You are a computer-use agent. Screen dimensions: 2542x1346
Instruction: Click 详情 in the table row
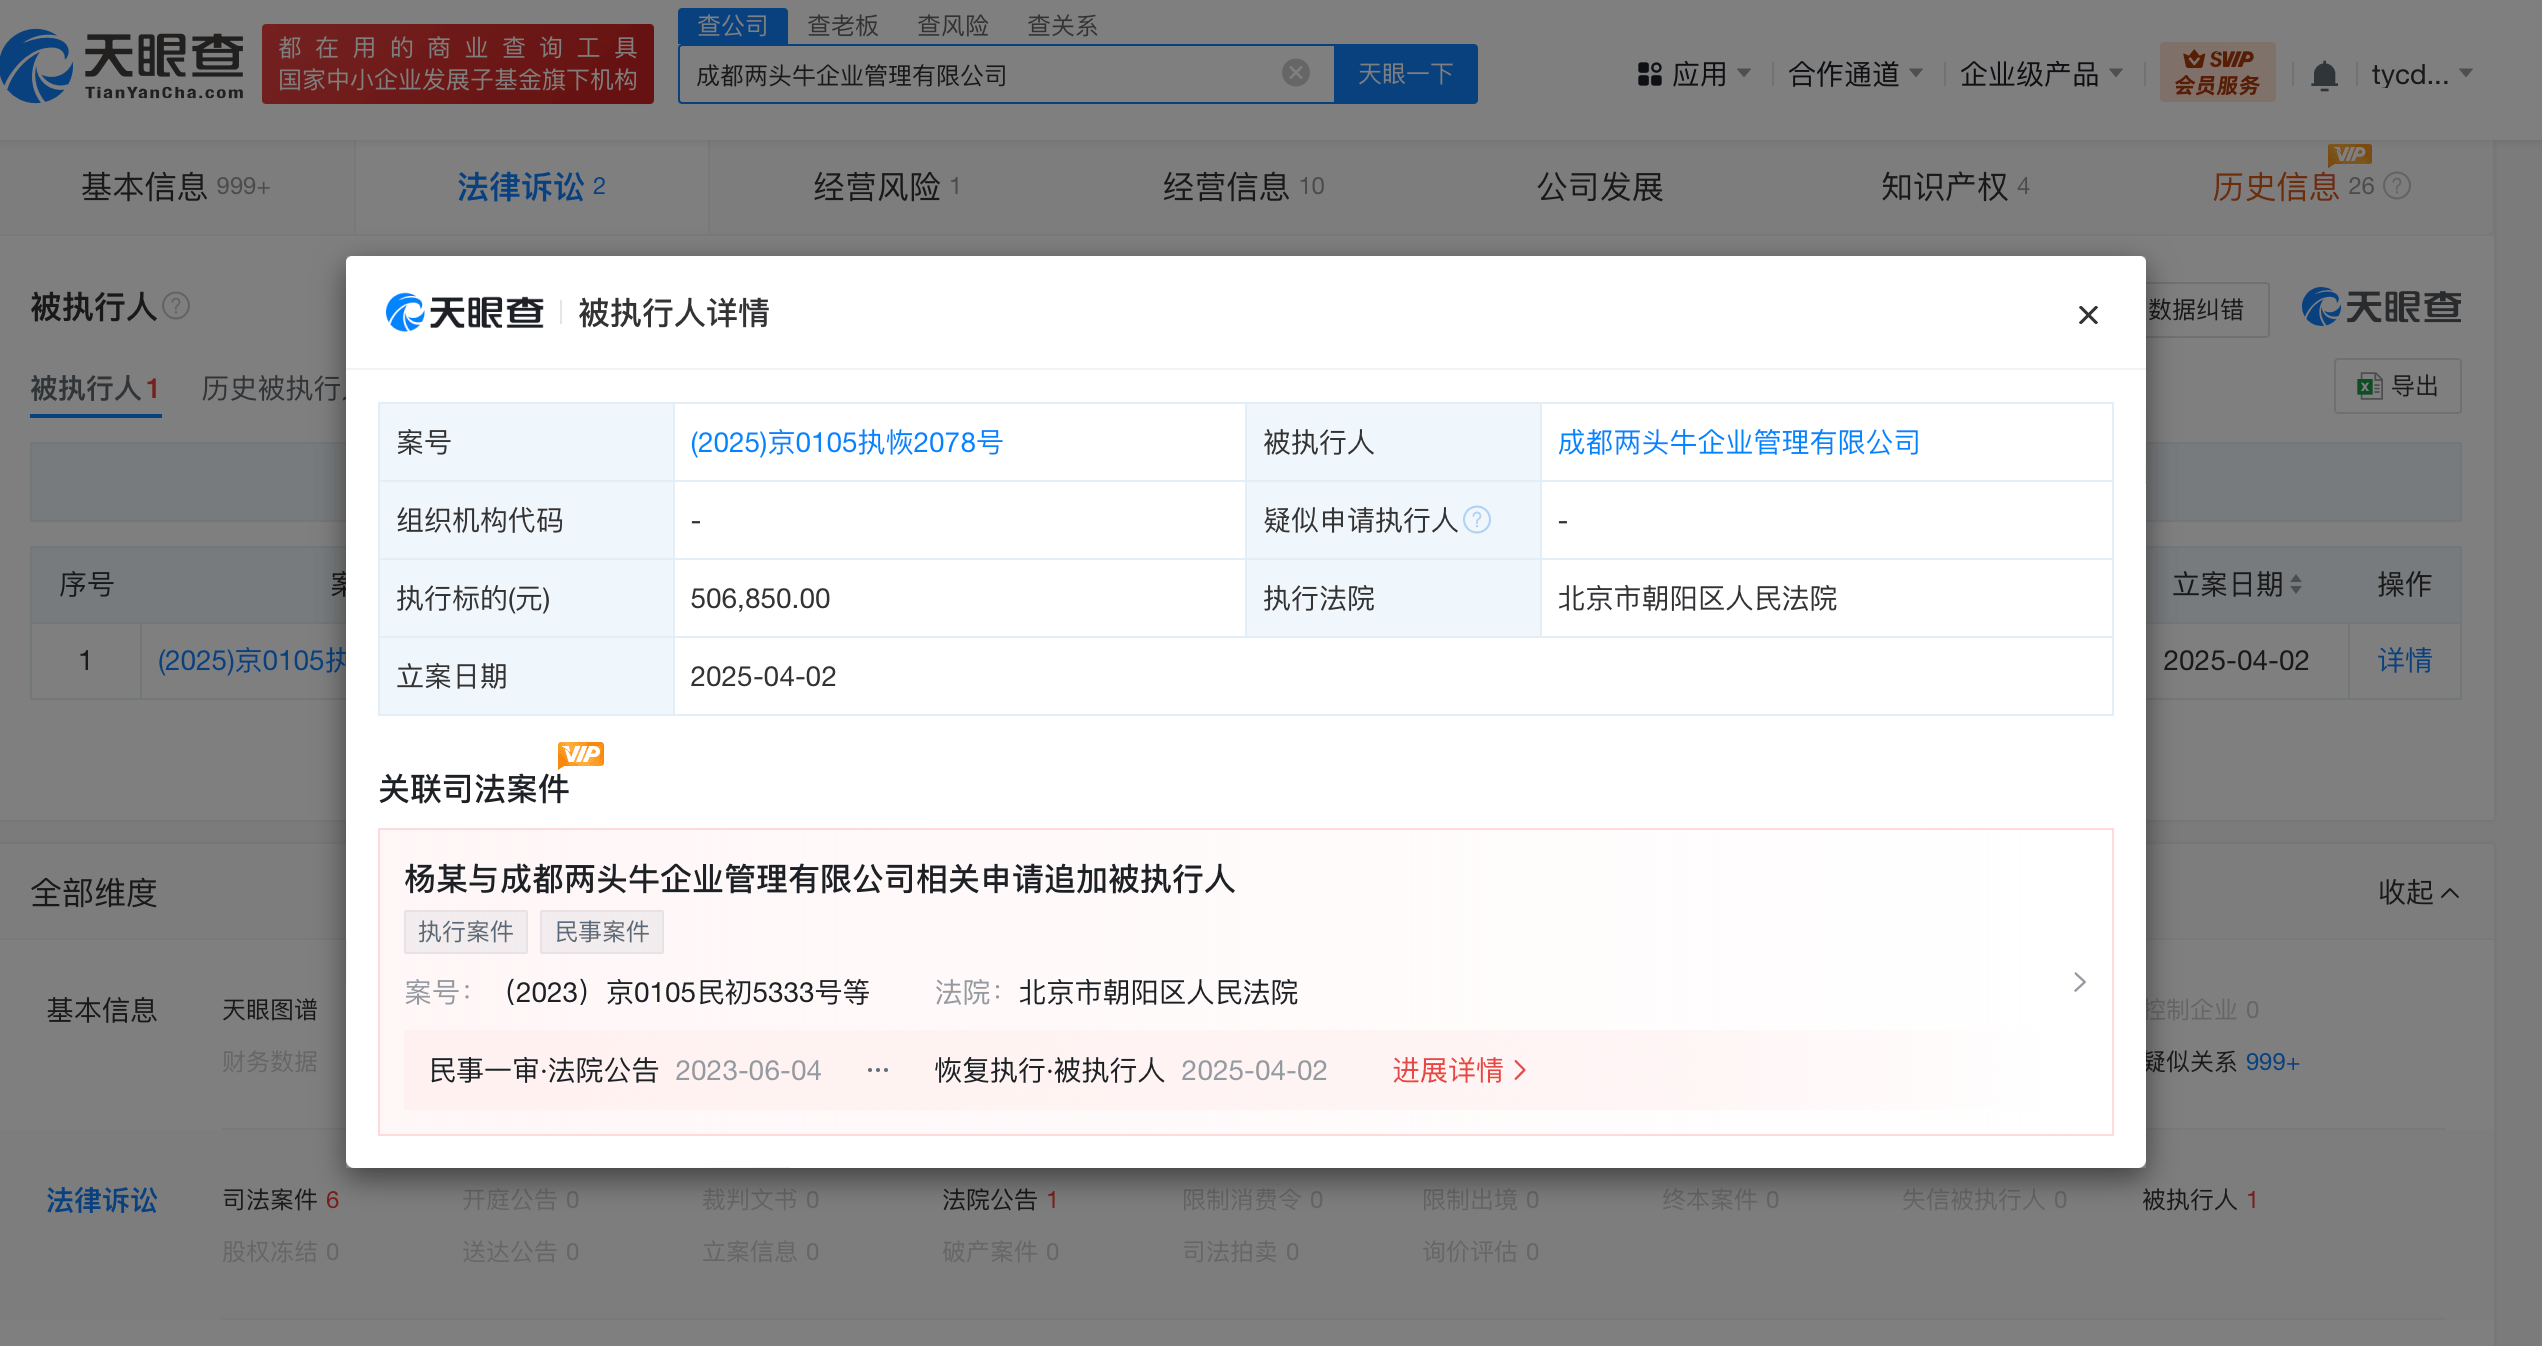(2404, 660)
